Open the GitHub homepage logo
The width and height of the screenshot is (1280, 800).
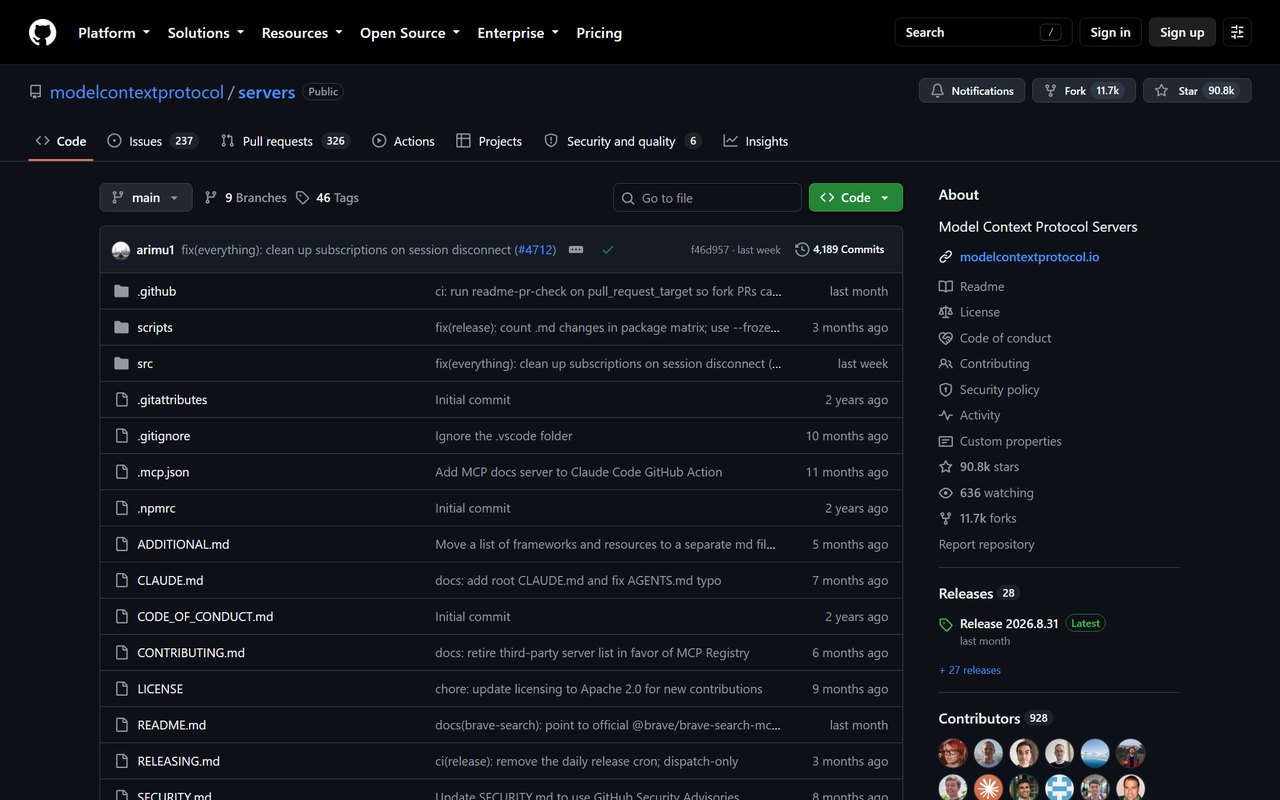(x=42, y=33)
